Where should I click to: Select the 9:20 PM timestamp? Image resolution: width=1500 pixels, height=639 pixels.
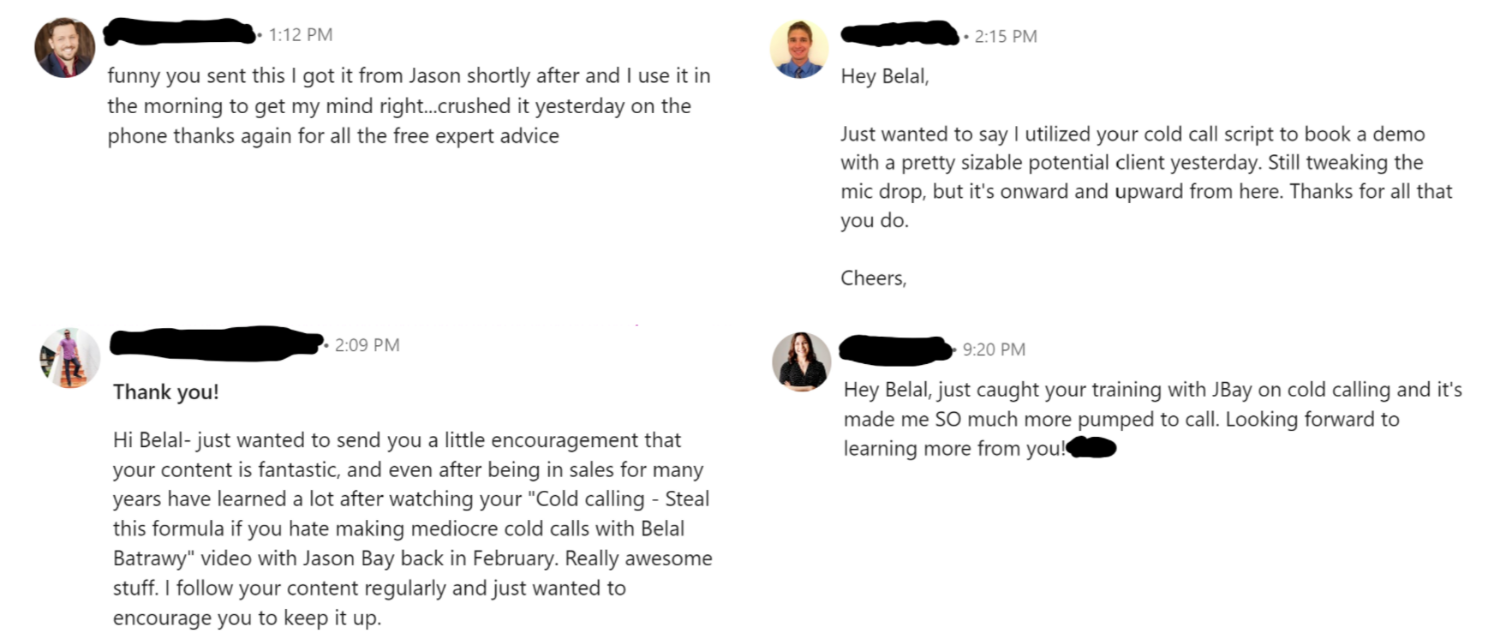(x=993, y=349)
